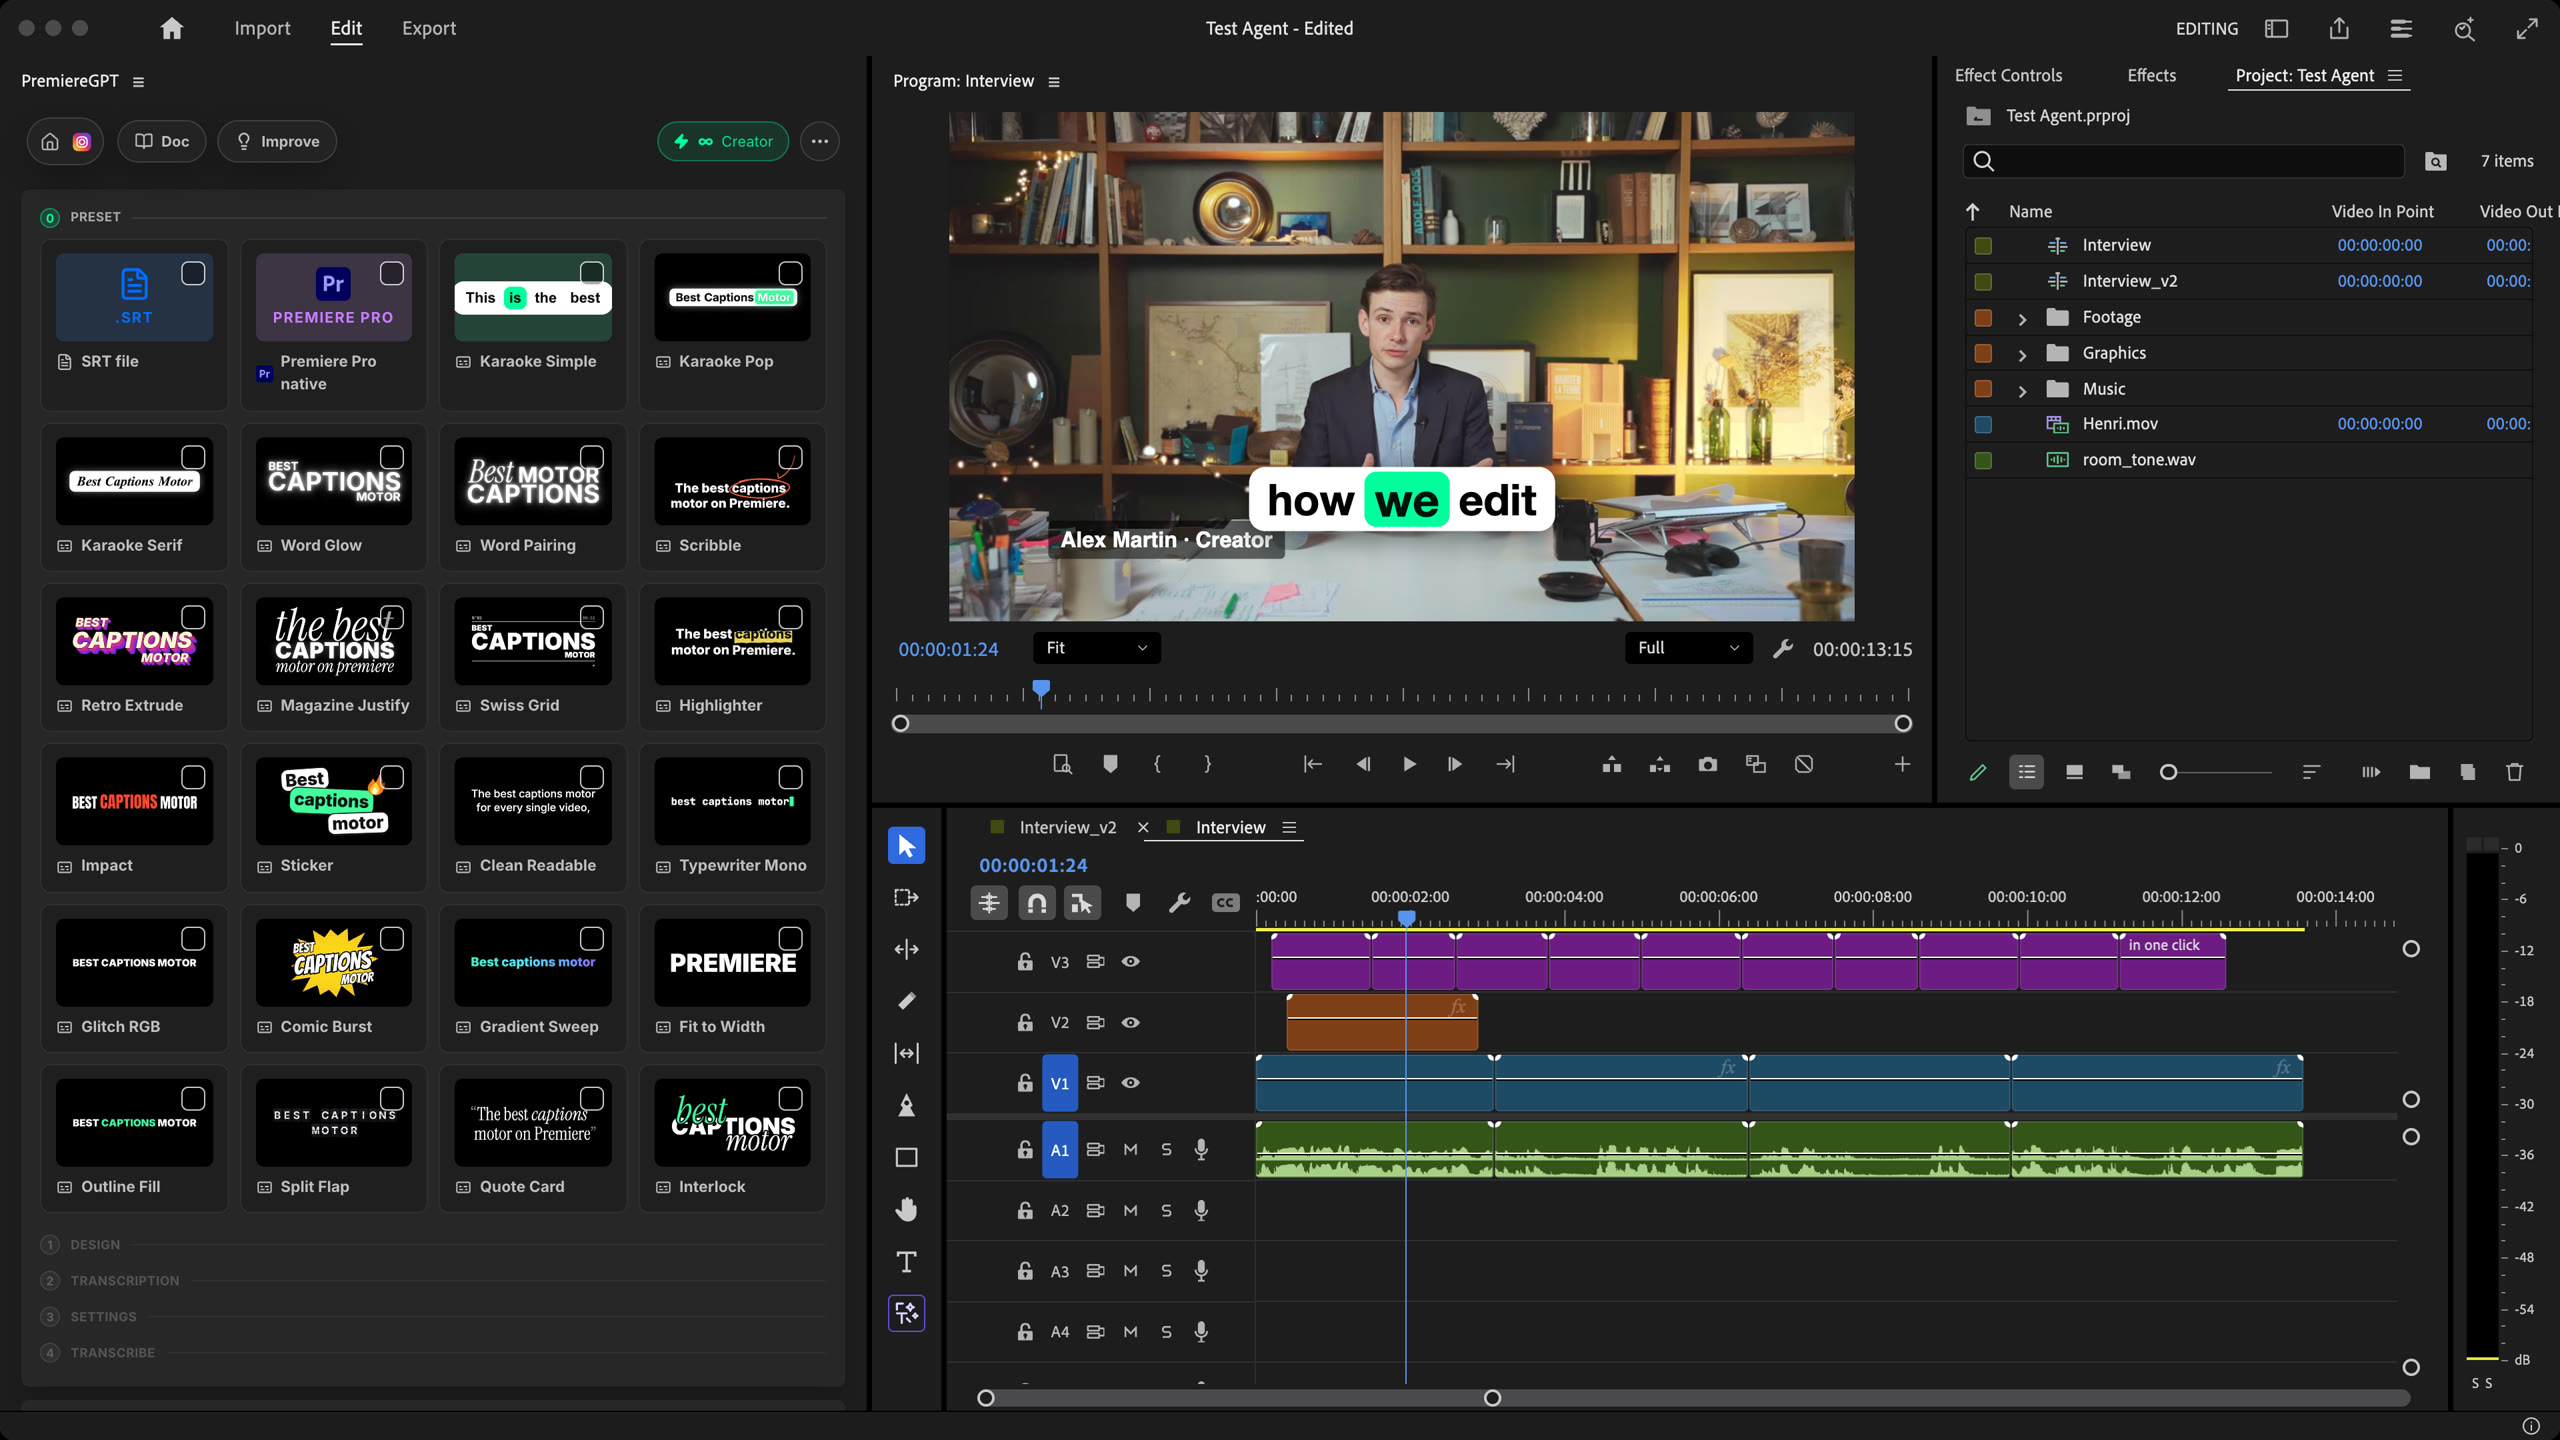
Task: Click the trash Clear icon in Project panel
Action: tap(2514, 772)
